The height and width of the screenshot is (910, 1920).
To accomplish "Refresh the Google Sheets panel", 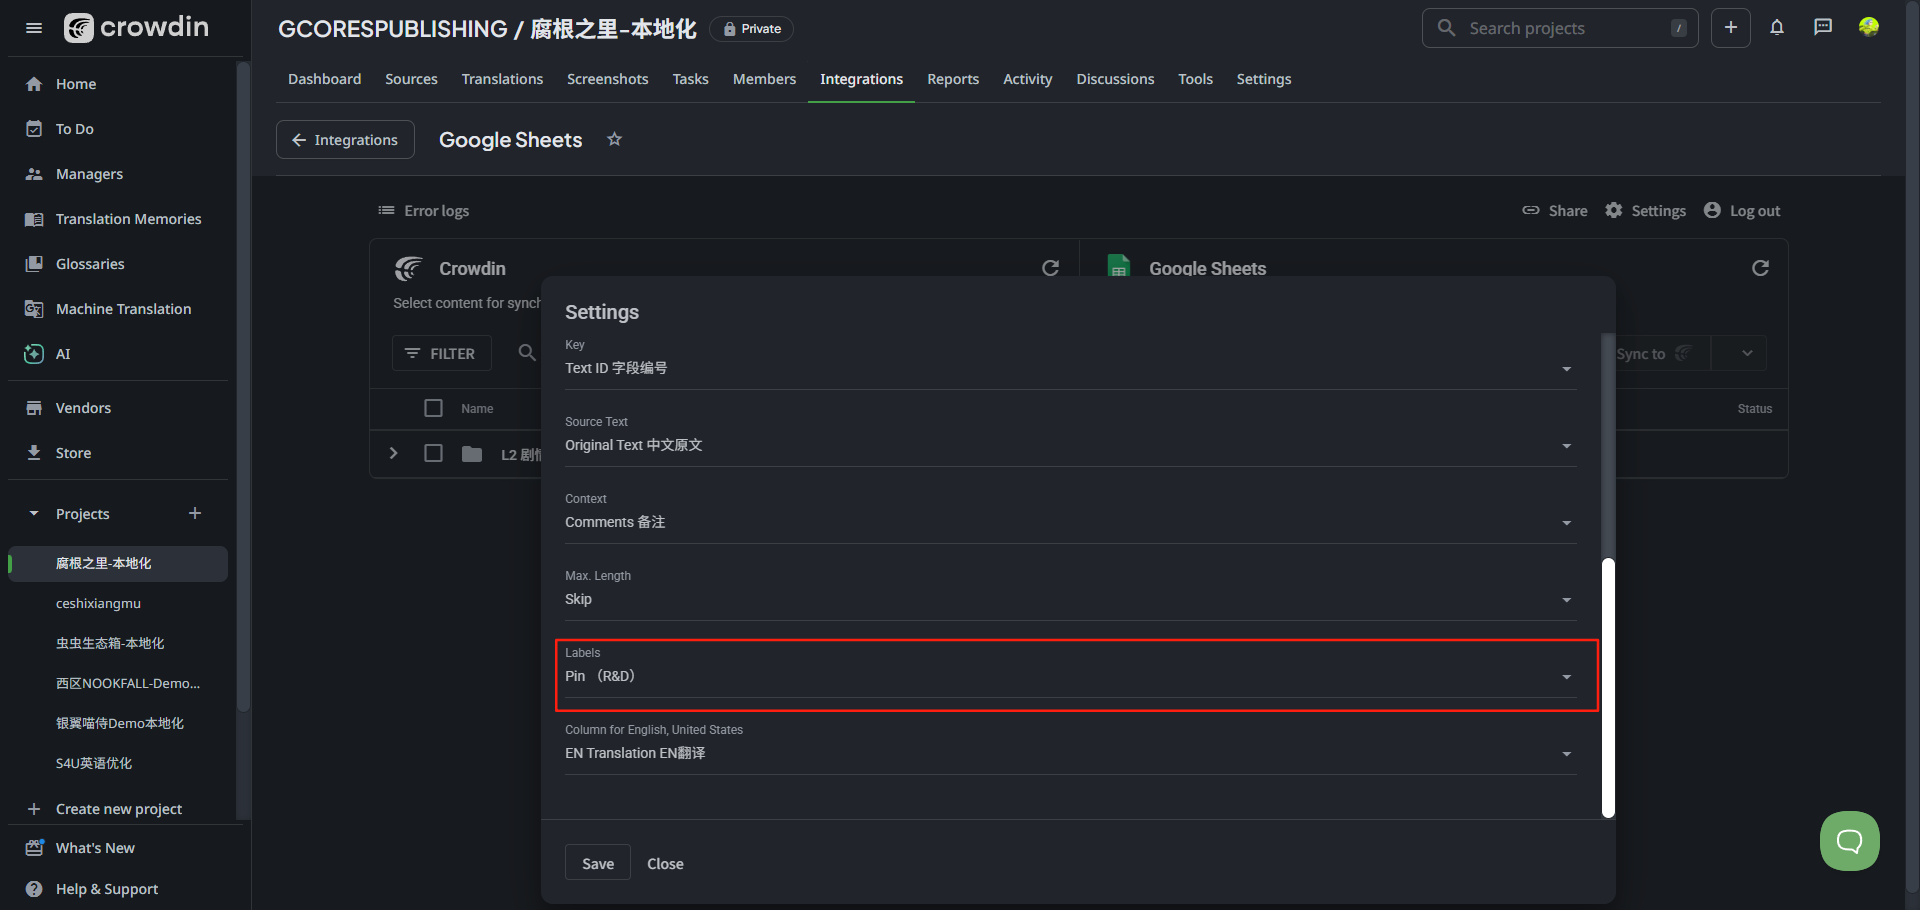I will point(1760,268).
